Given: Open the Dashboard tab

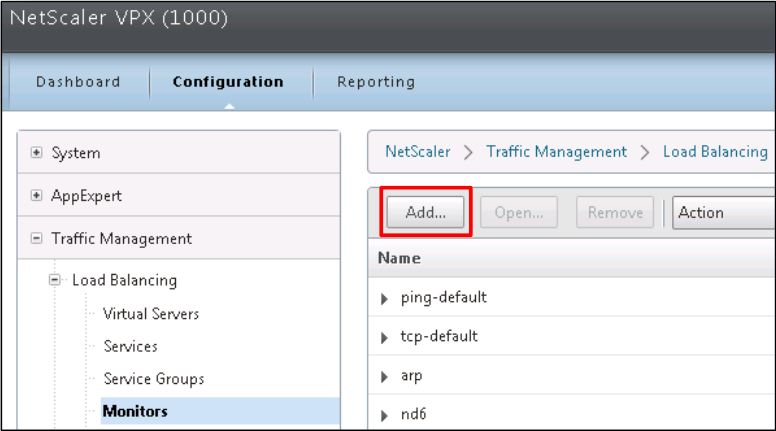Looking at the screenshot, I should tap(78, 82).
